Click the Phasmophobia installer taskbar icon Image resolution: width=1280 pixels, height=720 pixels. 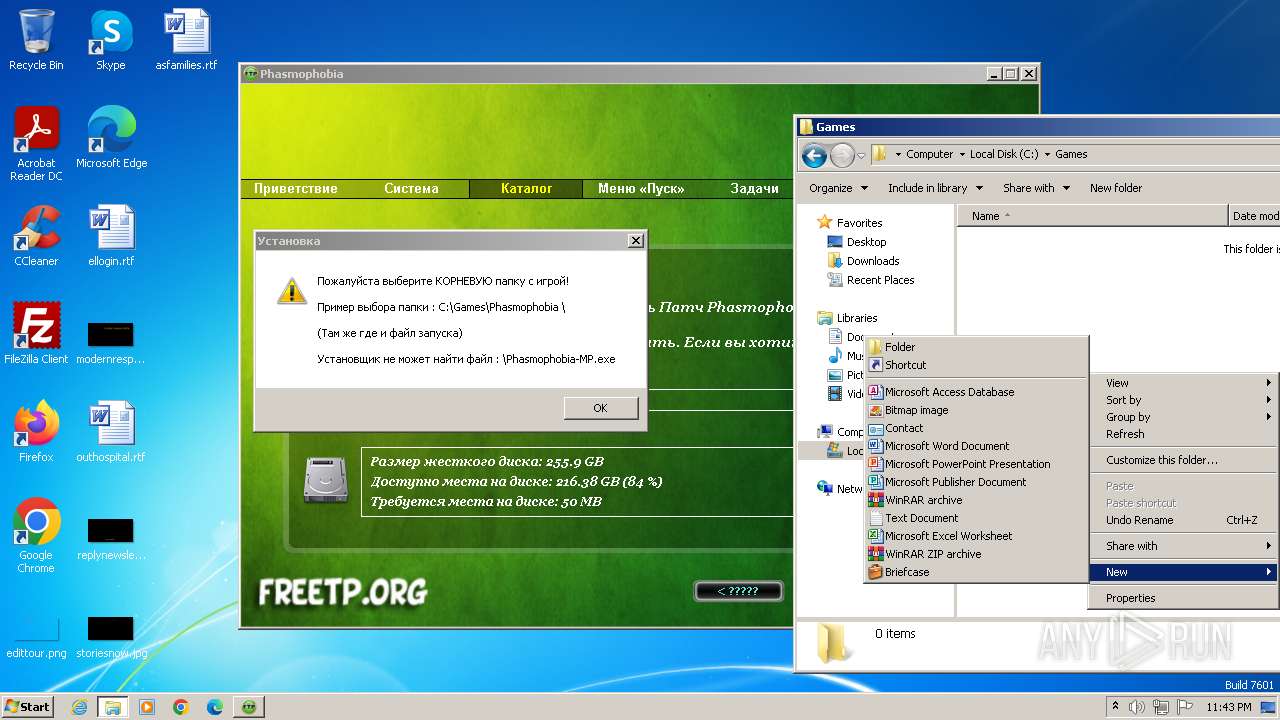(x=249, y=707)
